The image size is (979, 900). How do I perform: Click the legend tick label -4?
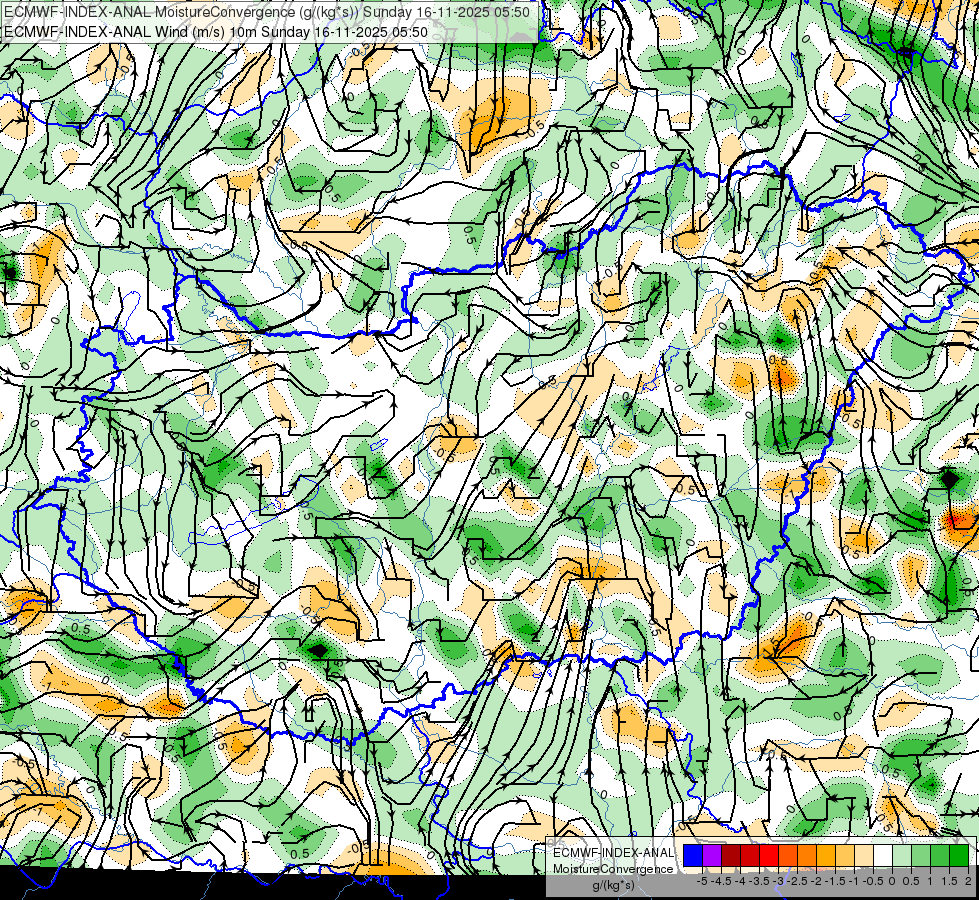pos(740,881)
